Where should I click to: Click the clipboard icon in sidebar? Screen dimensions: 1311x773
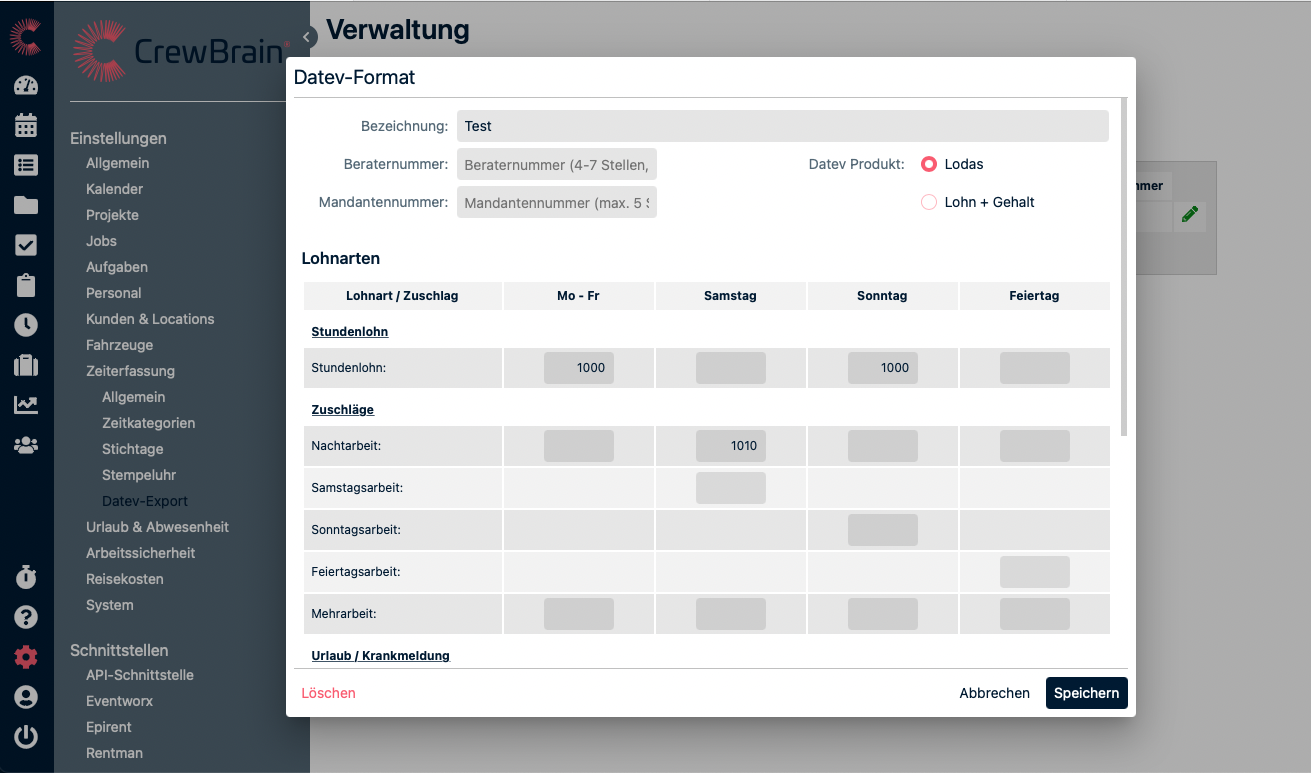pos(26,285)
